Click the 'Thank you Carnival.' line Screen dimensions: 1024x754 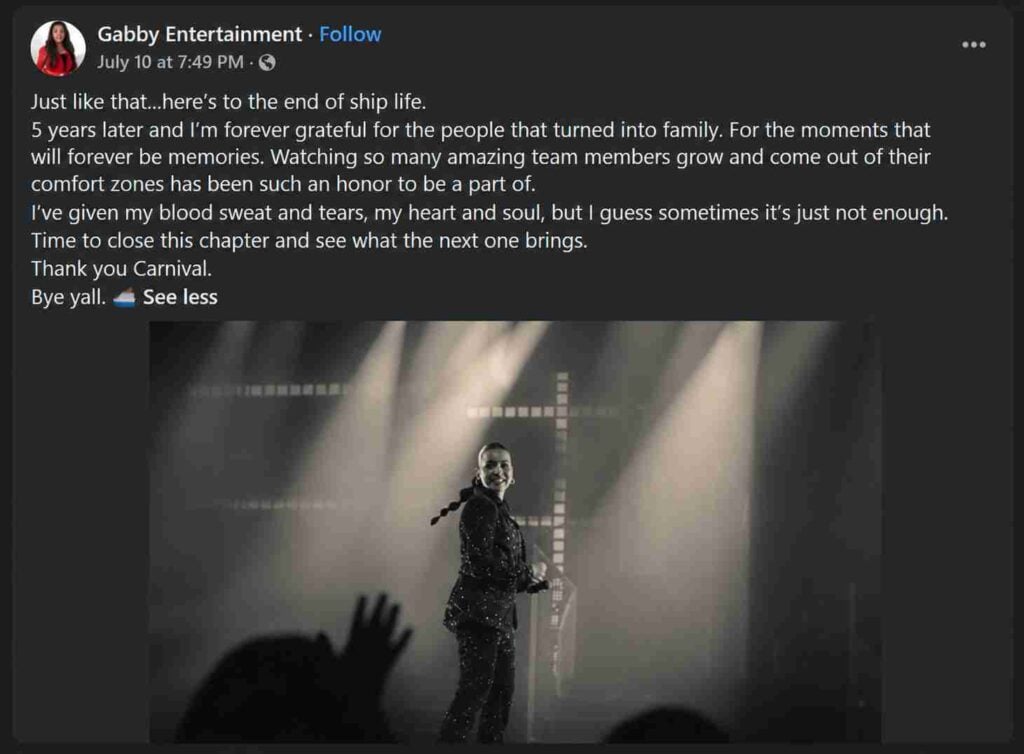[121, 268]
